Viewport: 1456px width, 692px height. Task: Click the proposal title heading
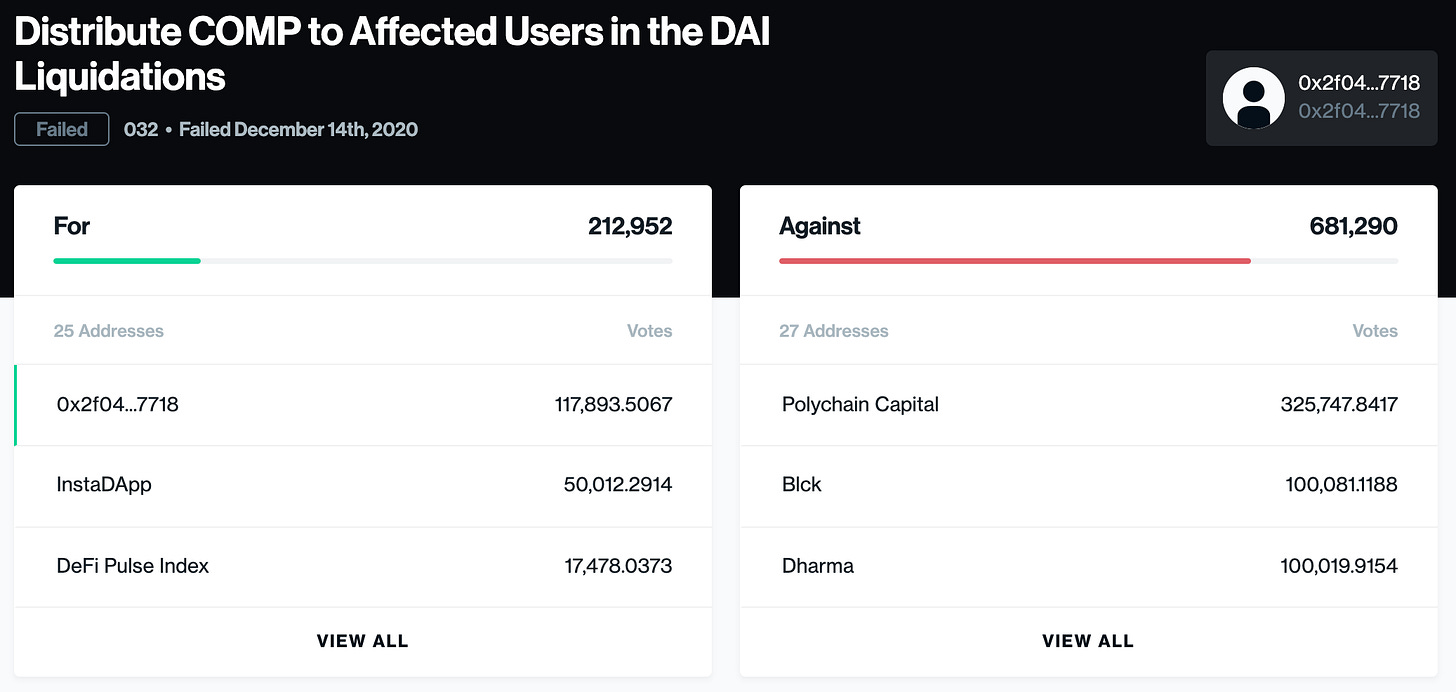(x=391, y=53)
